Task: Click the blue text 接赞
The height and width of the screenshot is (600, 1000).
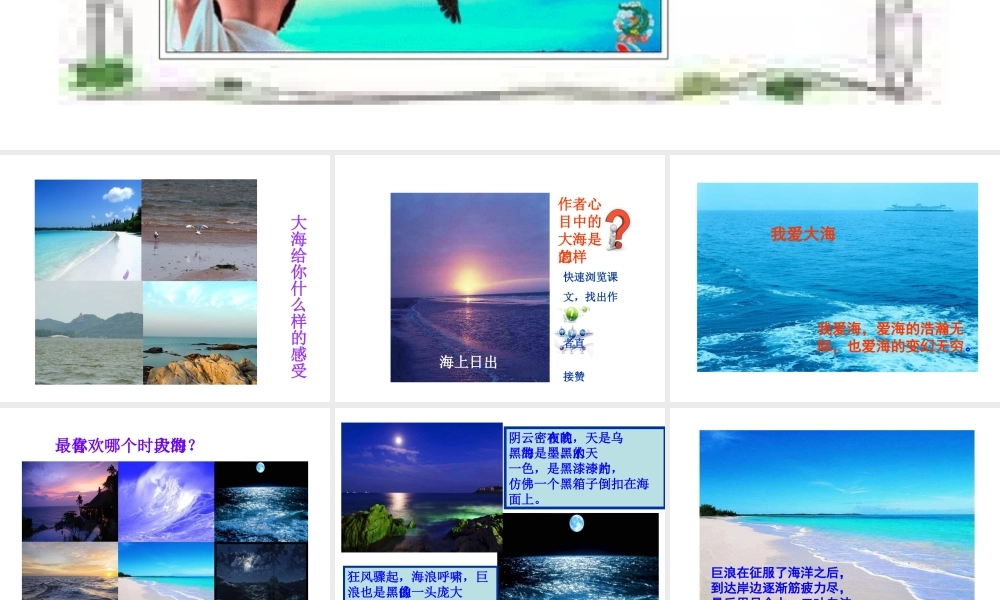Action: click(x=574, y=376)
